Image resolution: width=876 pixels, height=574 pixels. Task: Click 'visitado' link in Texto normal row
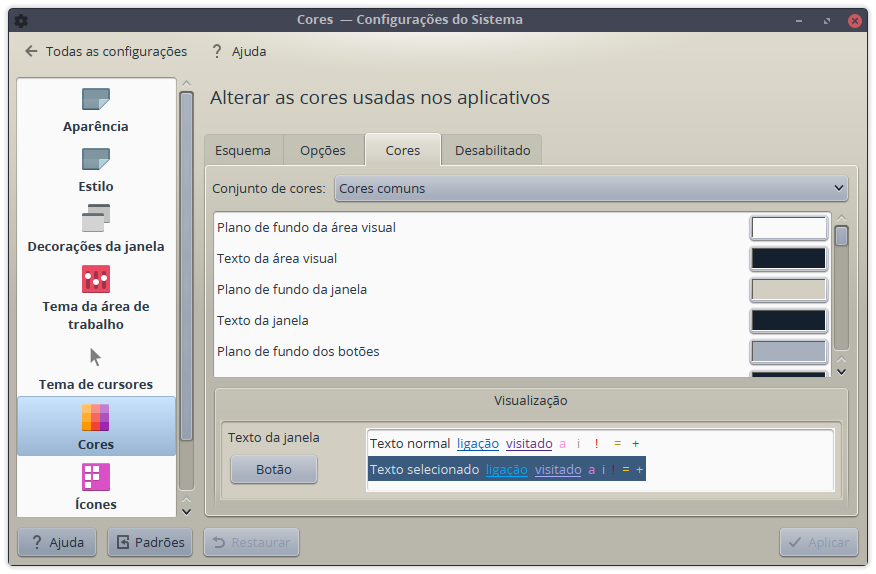(529, 444)
